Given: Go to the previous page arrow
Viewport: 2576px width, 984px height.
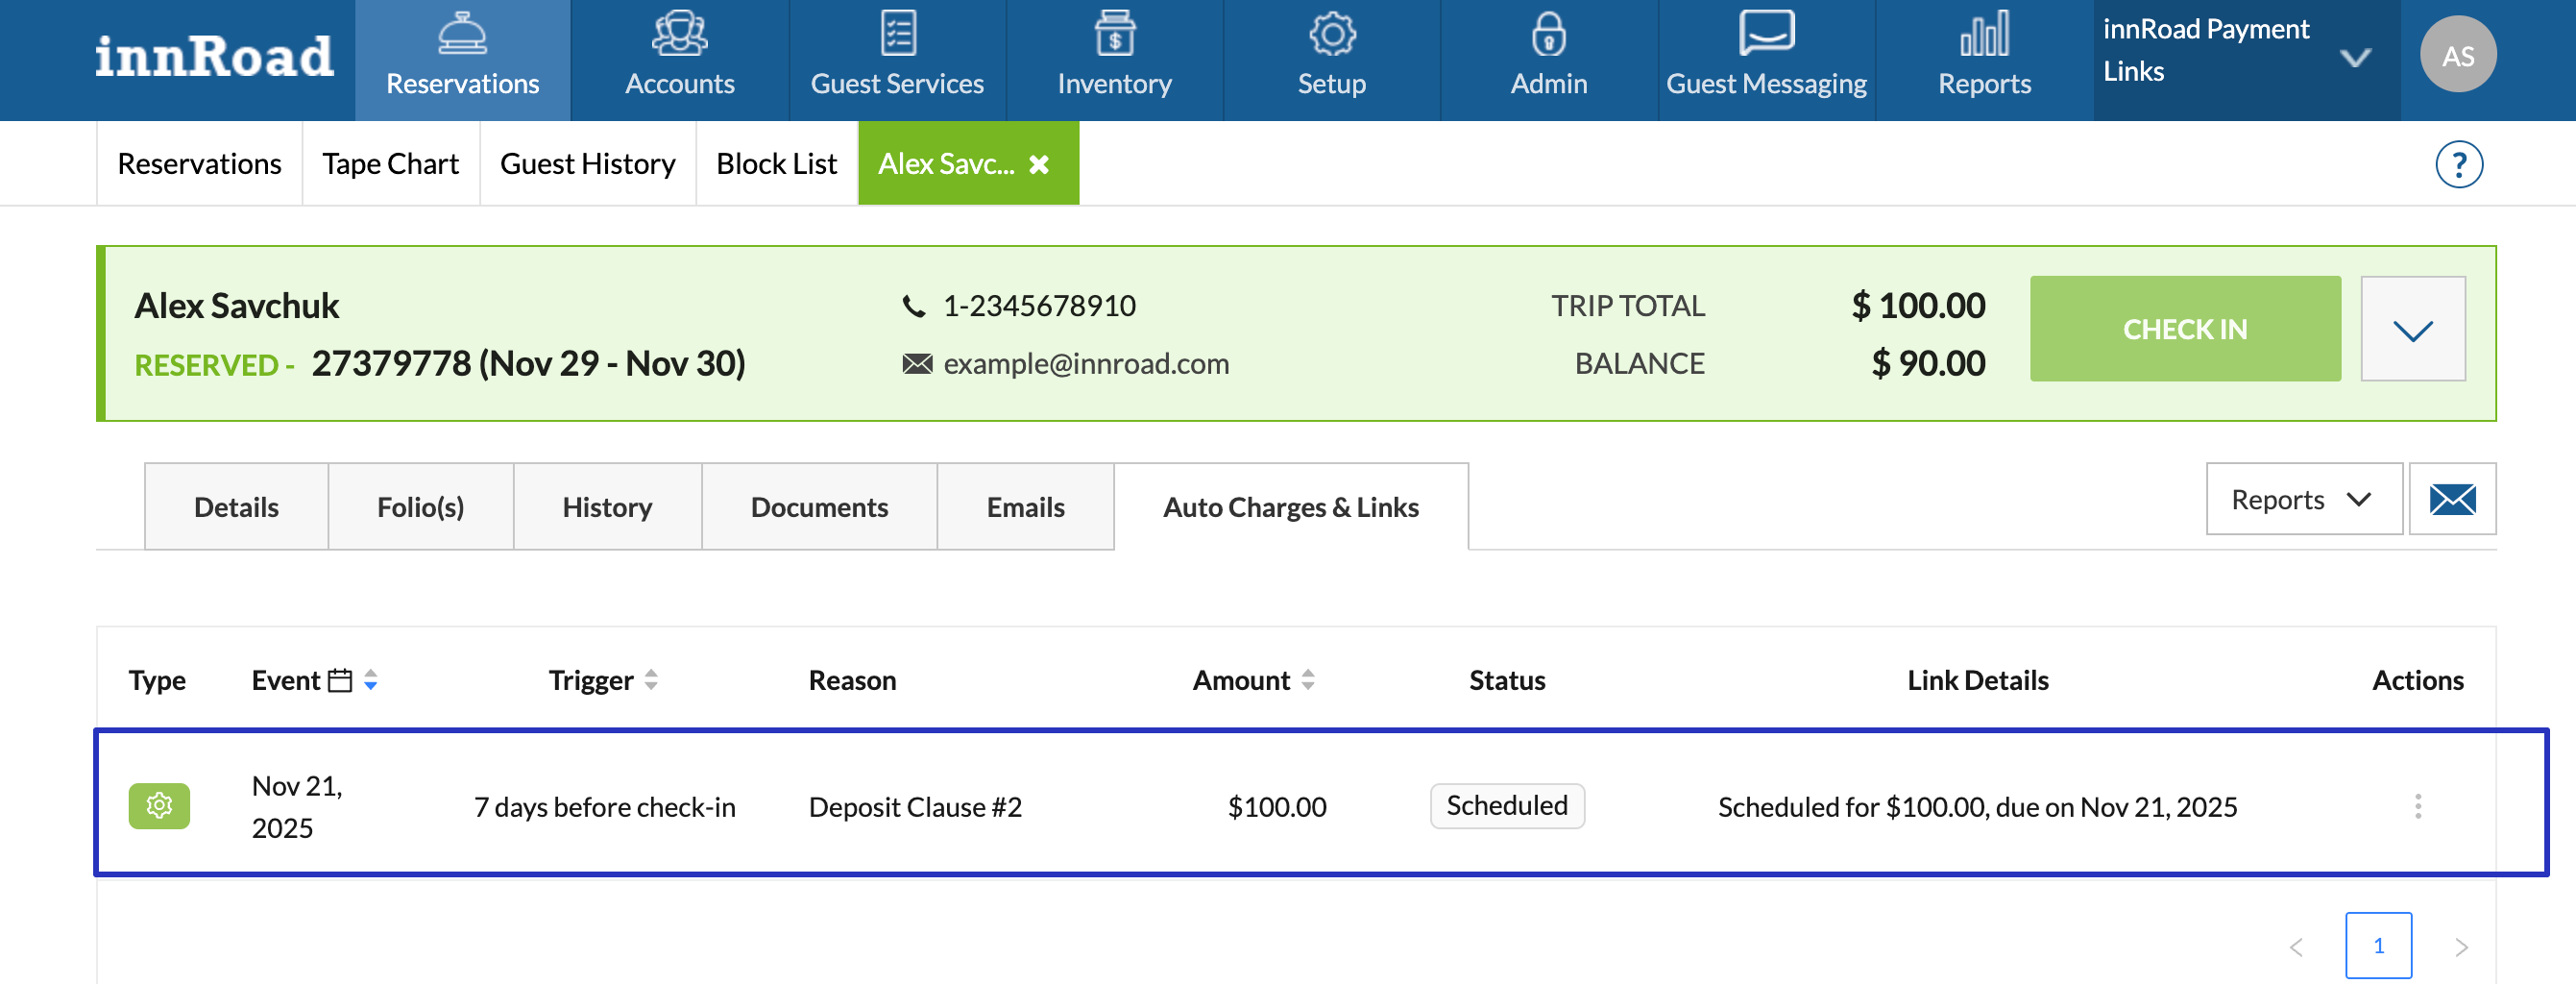Looking at the screenshot, I should 2296,947.
